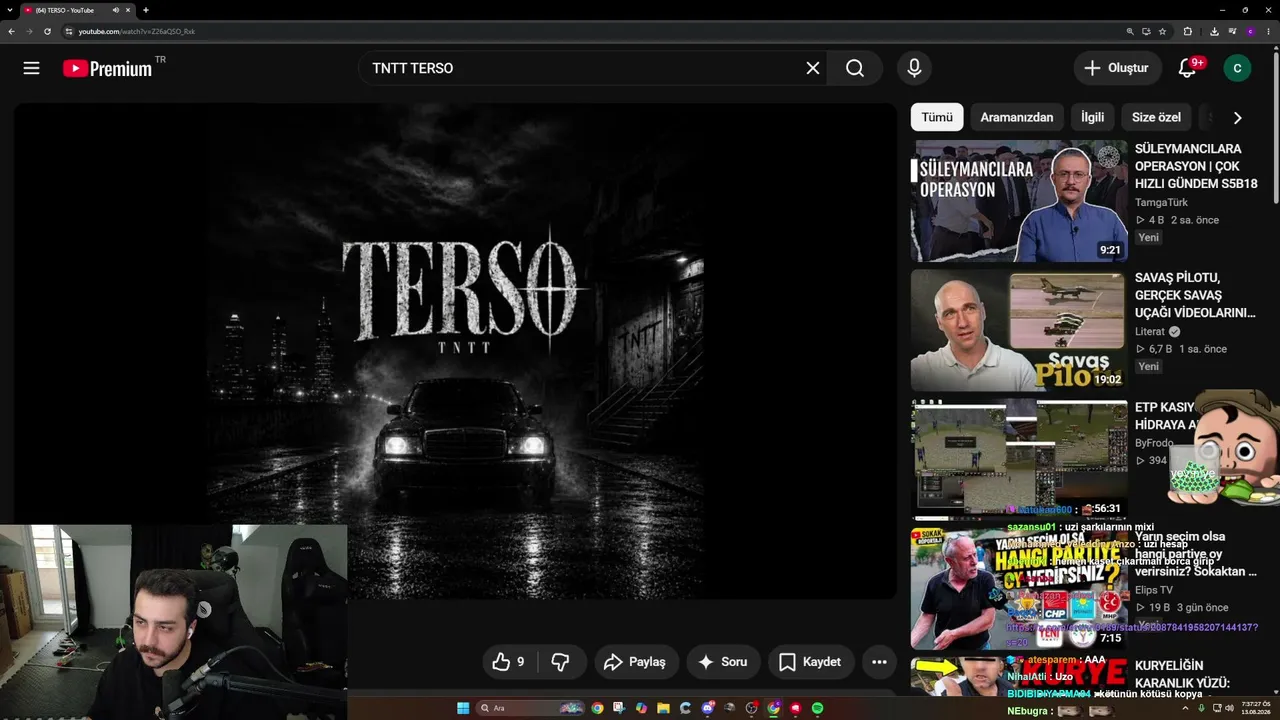Open YouTube notifications bell
1280x720 pixels.
click(1187, 68)
